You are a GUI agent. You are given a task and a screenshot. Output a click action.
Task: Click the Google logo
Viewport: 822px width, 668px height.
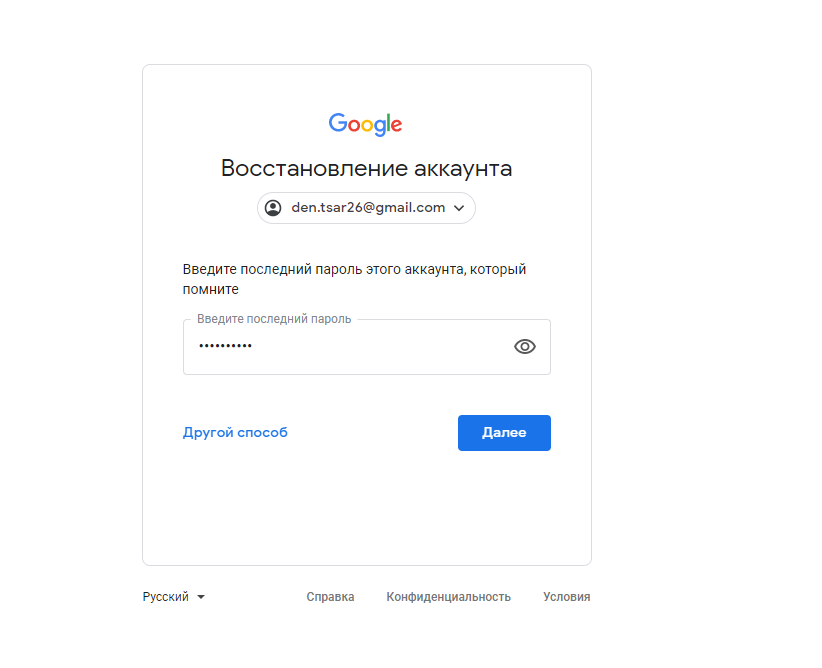tap(365, 124)
